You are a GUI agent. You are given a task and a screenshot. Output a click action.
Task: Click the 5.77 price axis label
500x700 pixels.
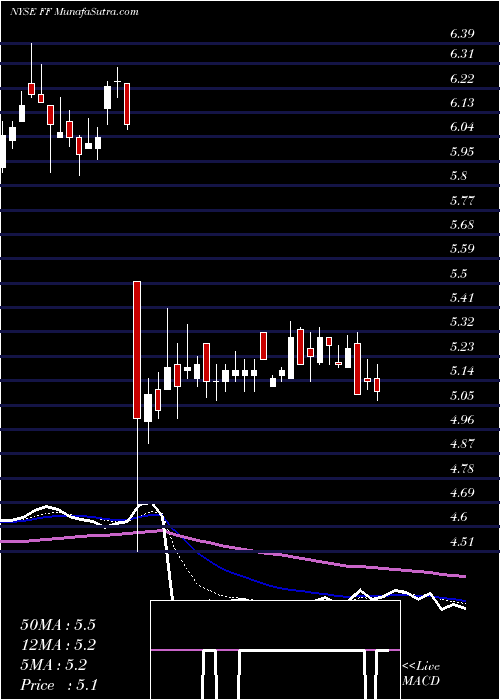(x=462, y=200)
